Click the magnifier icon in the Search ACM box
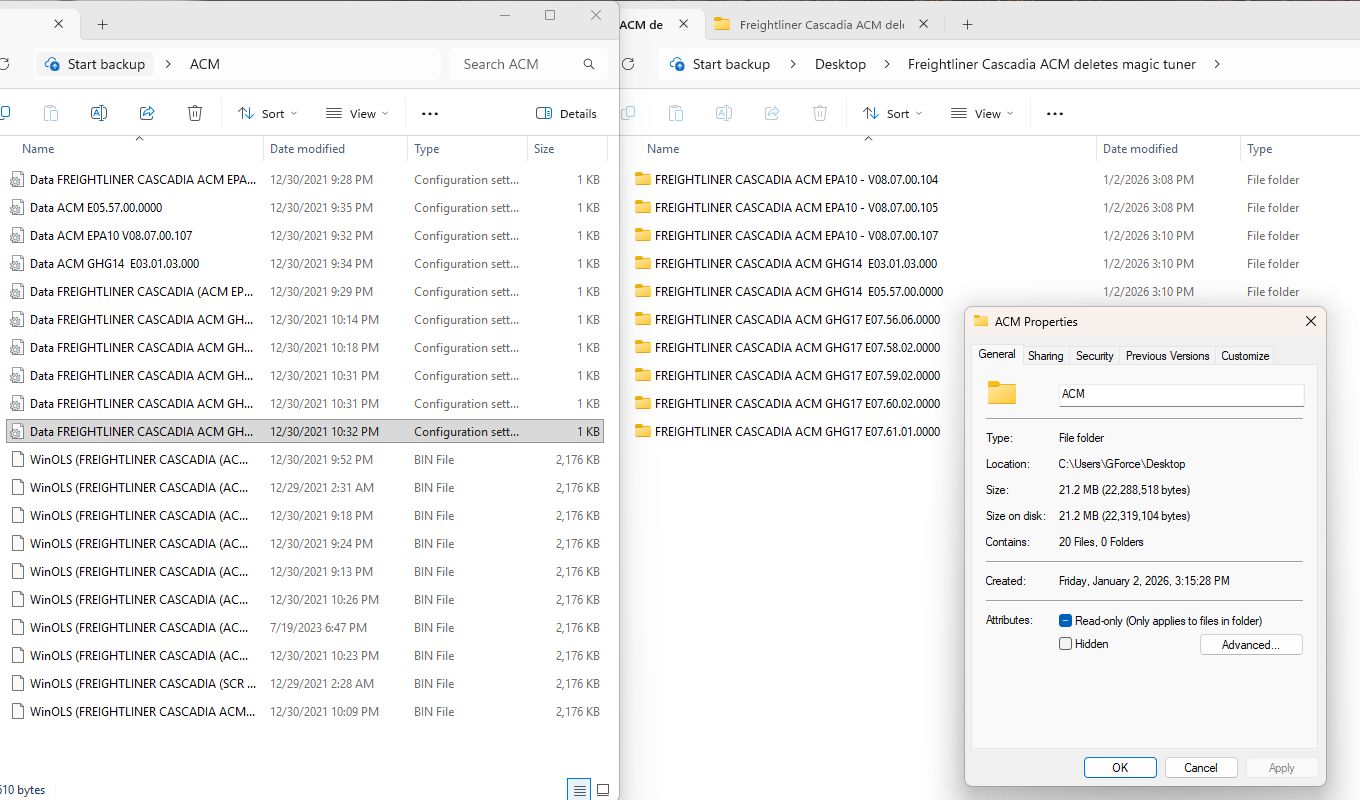 589,64
